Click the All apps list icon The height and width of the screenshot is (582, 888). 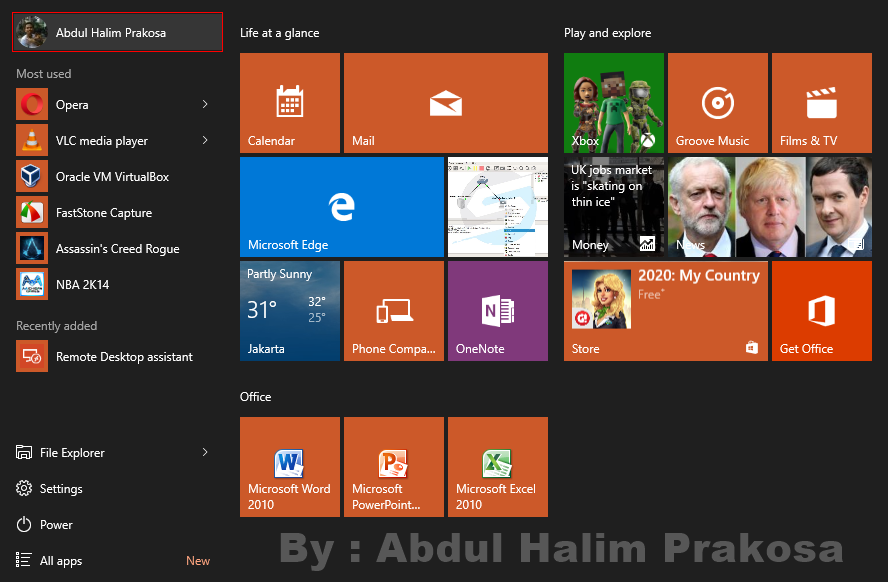[x=24, y=560]
